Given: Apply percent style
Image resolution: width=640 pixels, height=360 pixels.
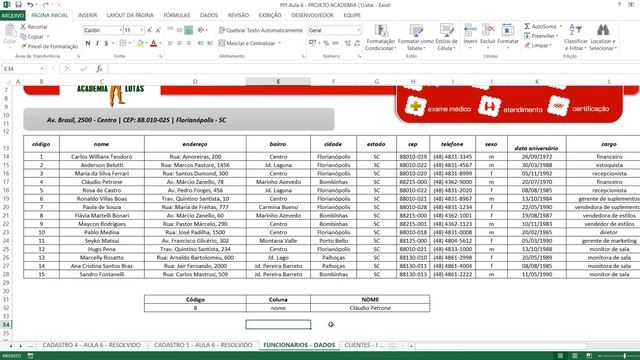Looking at the screenshot, I should coord(326,43).
